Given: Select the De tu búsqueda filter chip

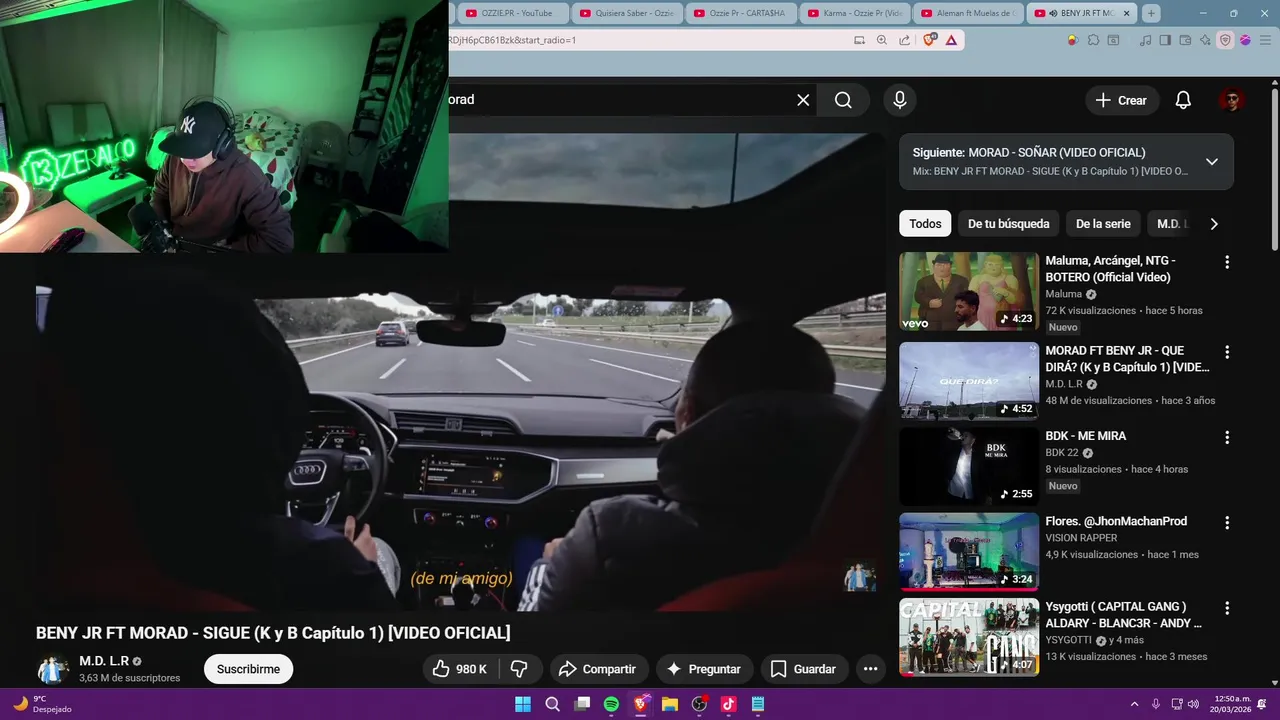Looking at the screenshot, I should [x=1008, y=224].
